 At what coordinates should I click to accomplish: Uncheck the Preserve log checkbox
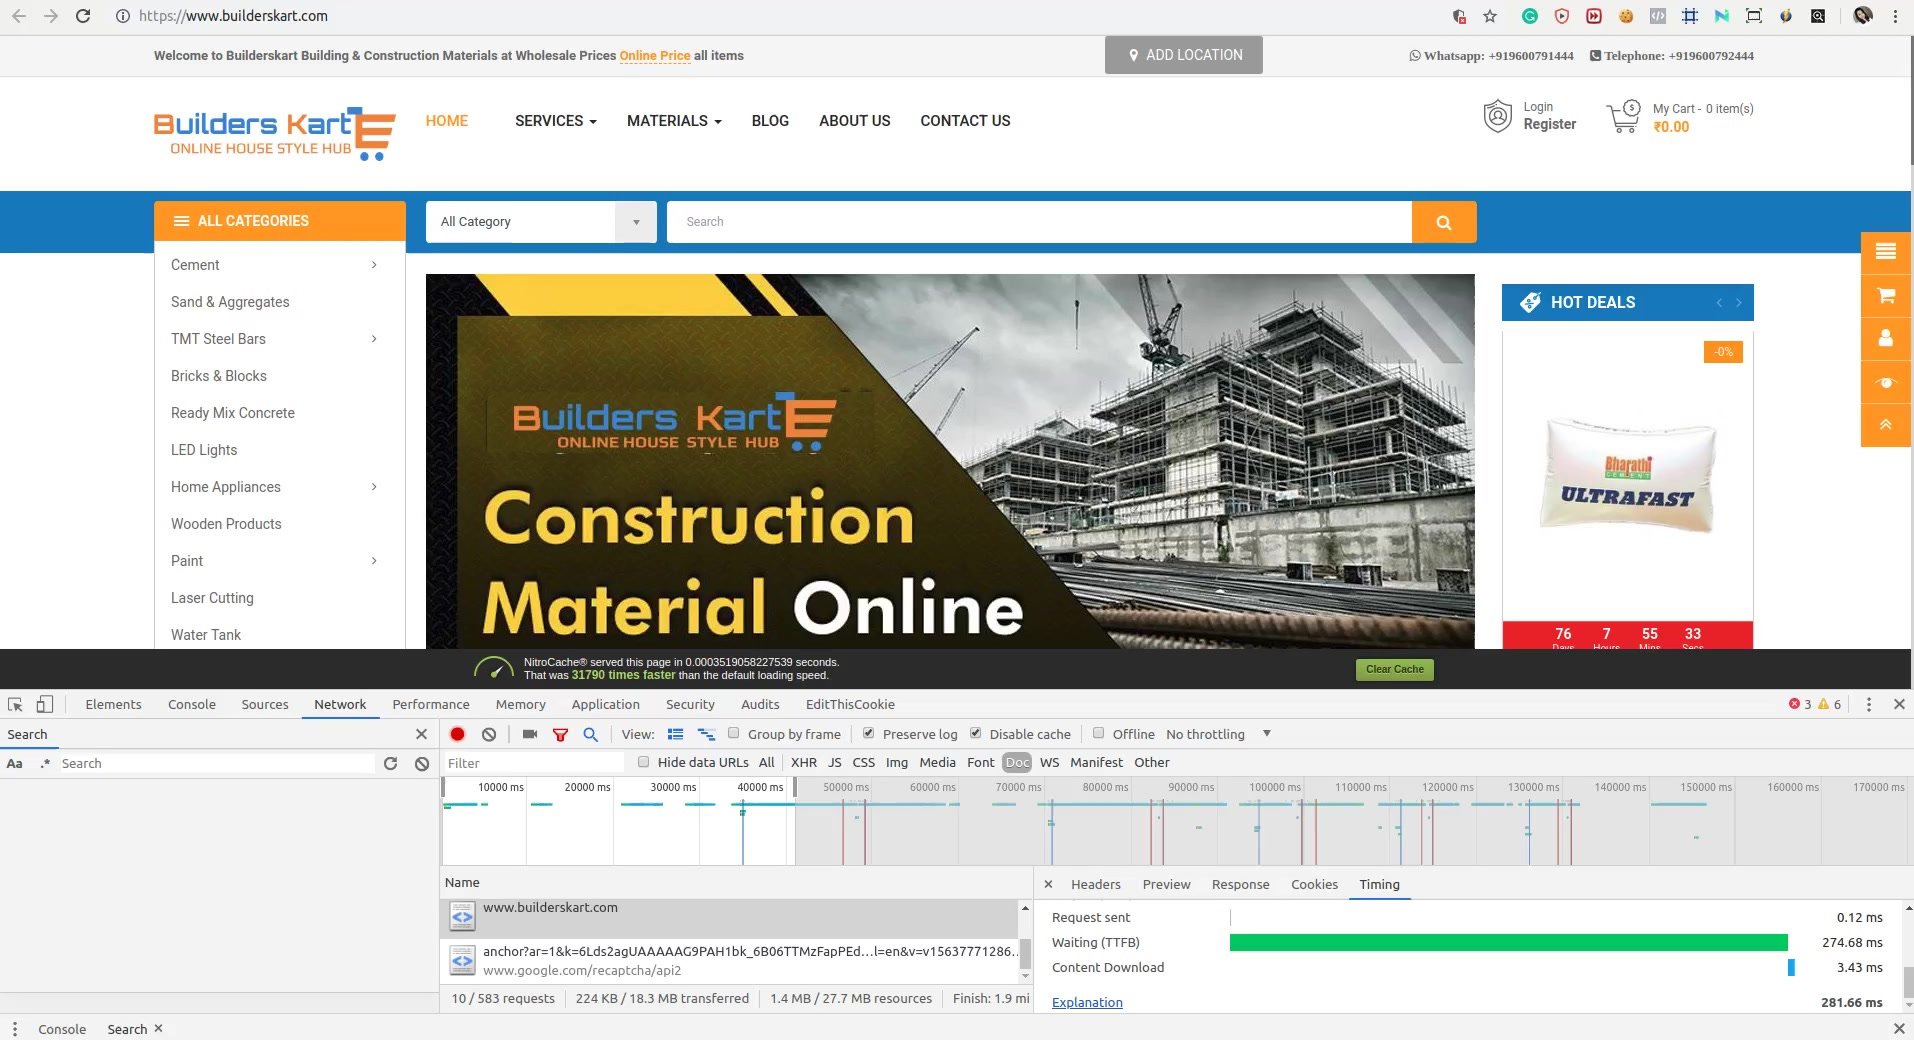pyautogui.click(x=868, y=733)
